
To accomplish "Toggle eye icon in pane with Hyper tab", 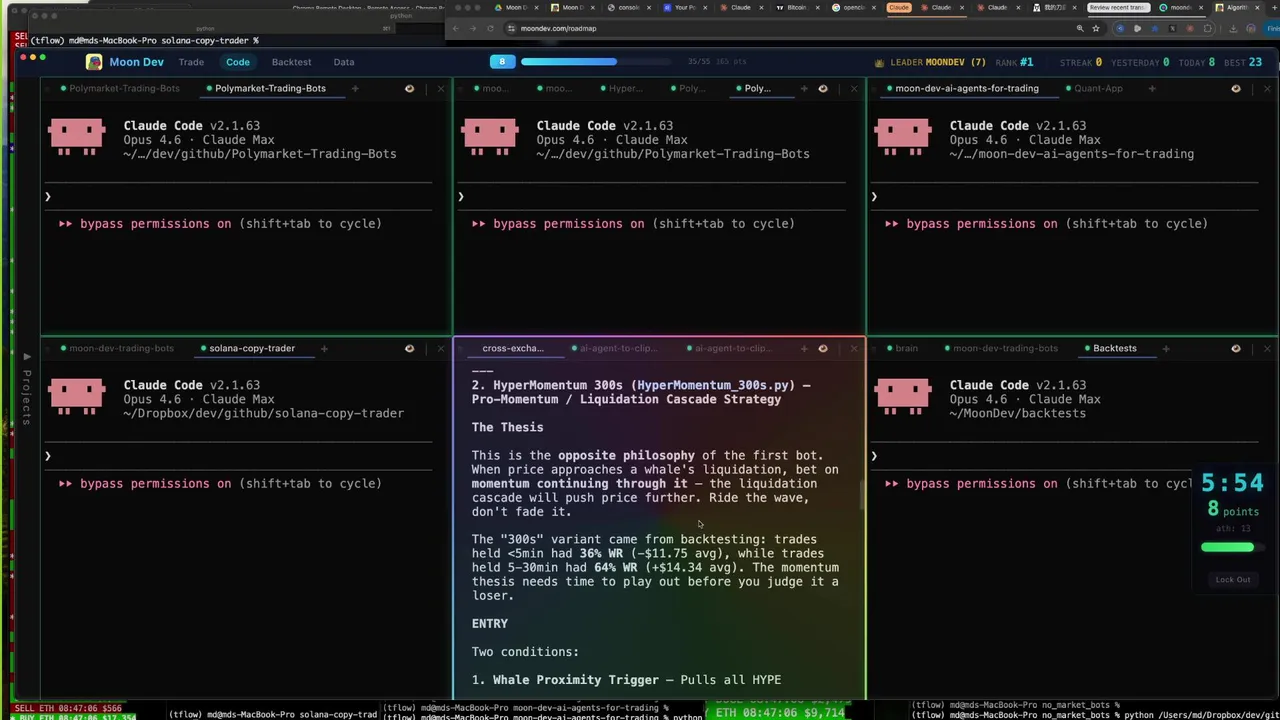I will coord(823,88).
